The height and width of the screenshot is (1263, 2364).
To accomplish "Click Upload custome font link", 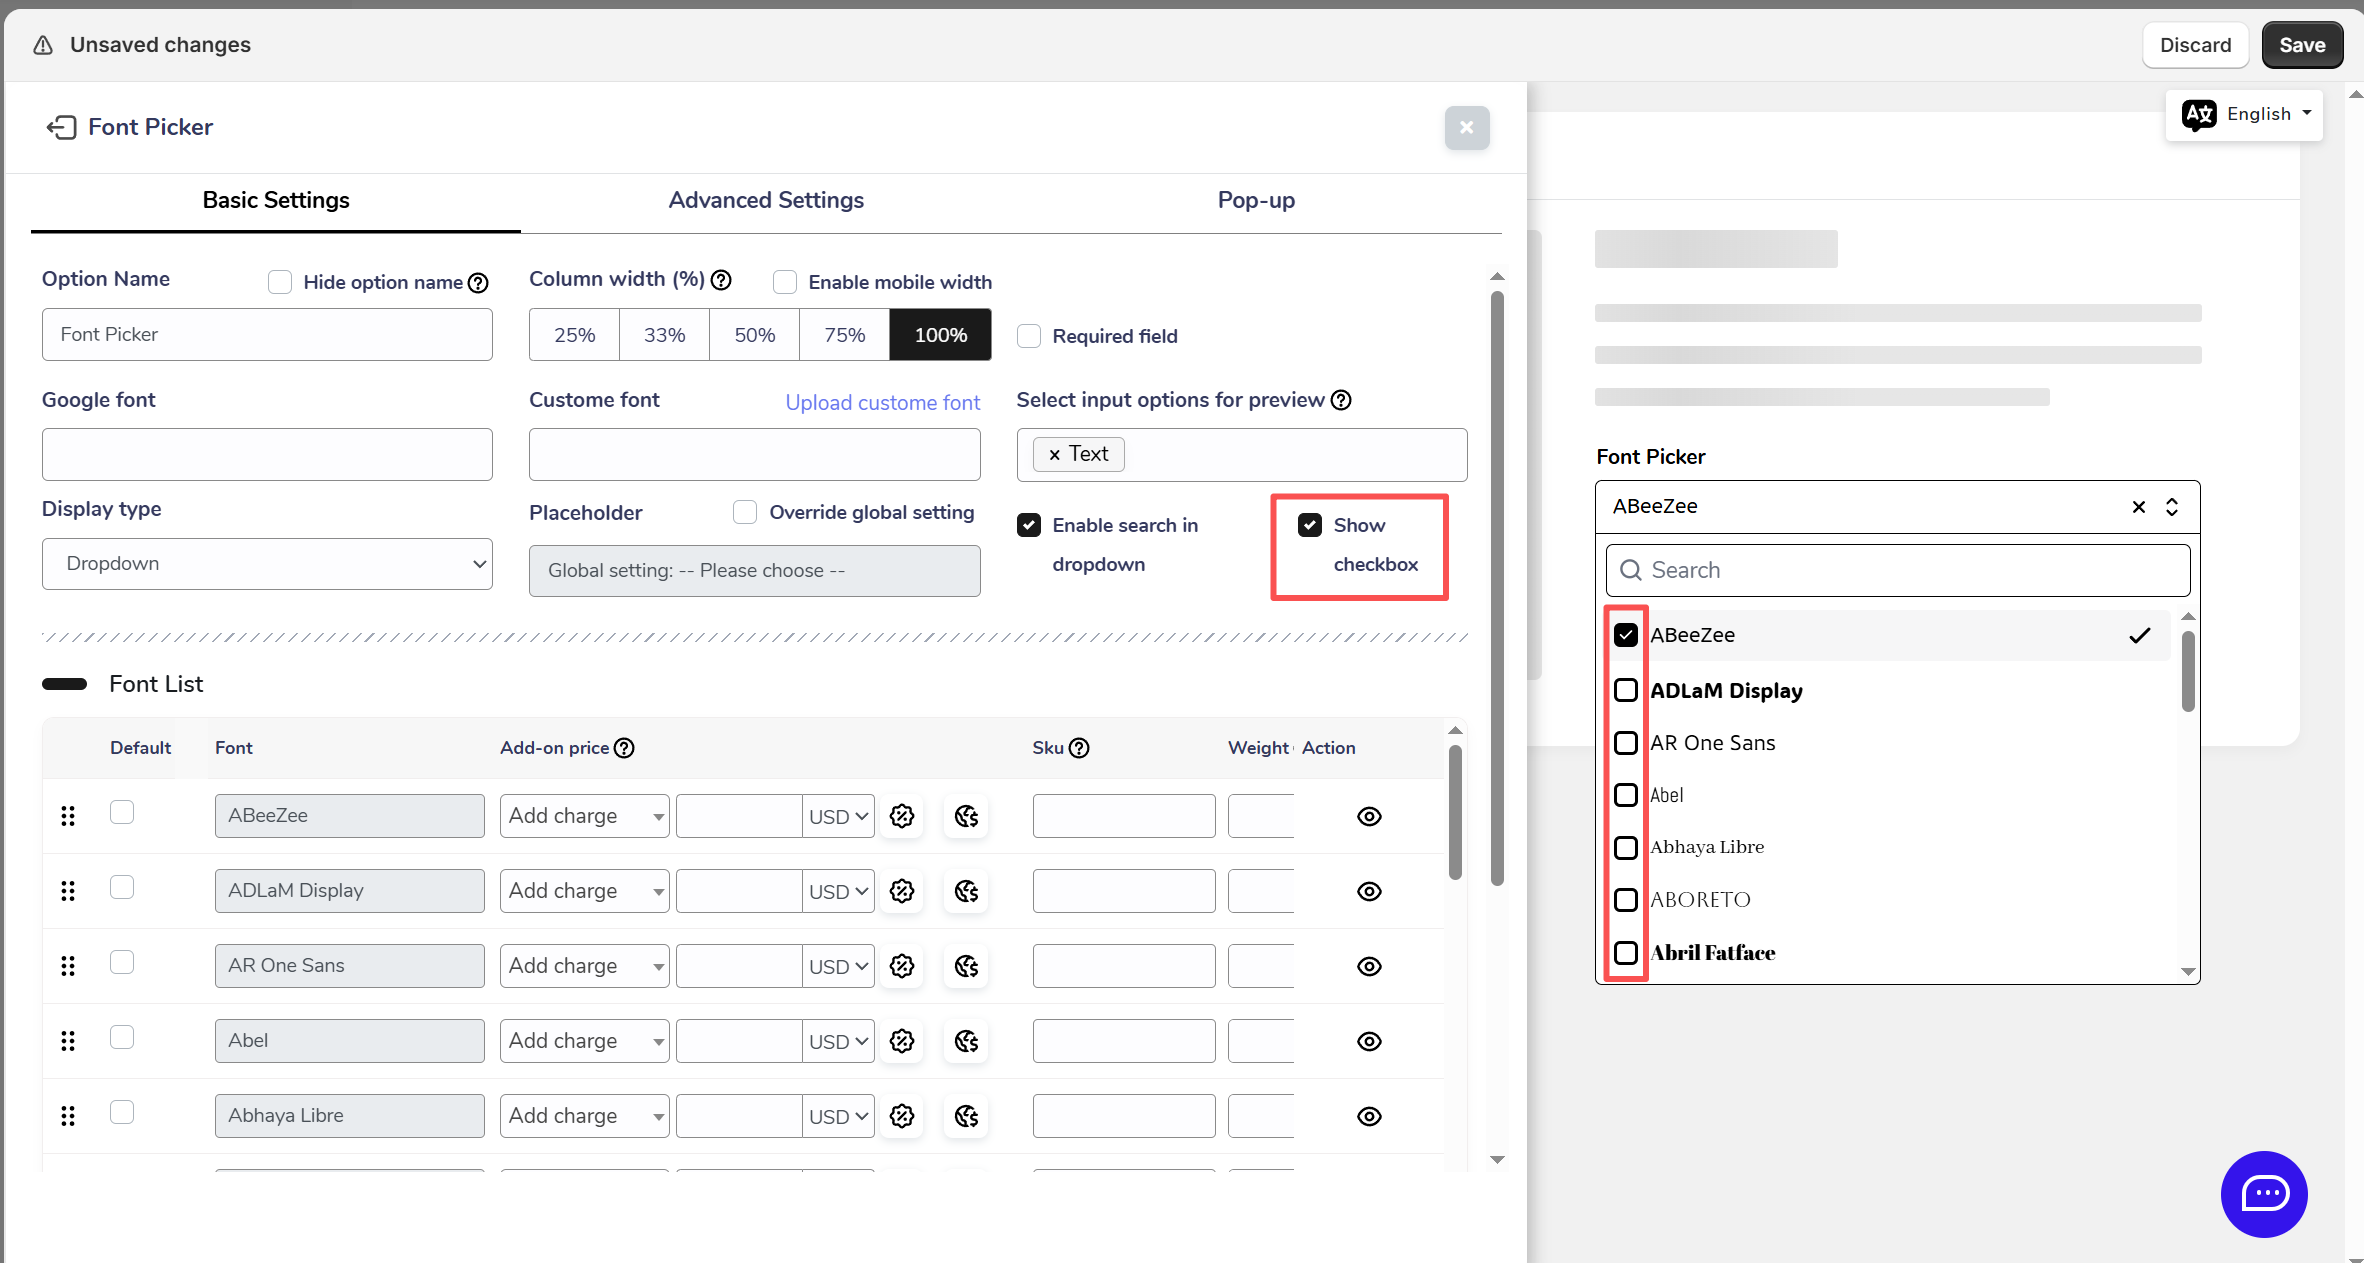I will (882, 402).
